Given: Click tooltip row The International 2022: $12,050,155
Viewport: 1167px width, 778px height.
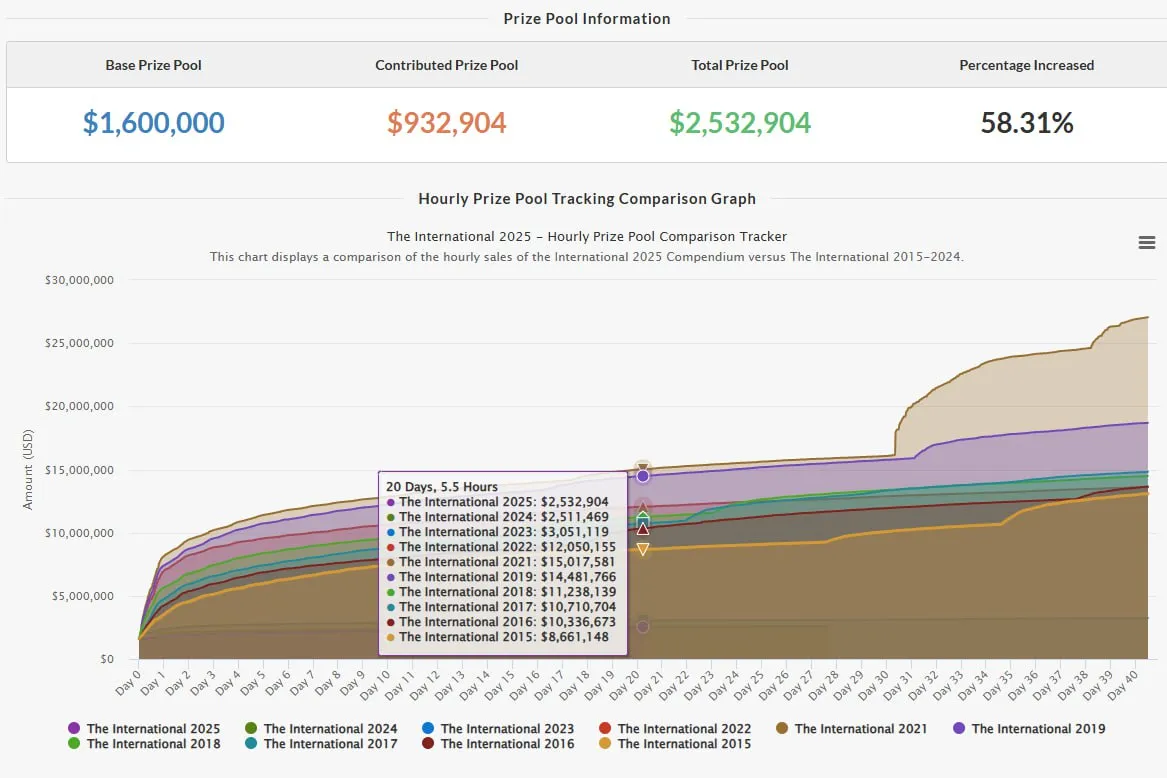Looking at the screenshot, I should (501, 546).
